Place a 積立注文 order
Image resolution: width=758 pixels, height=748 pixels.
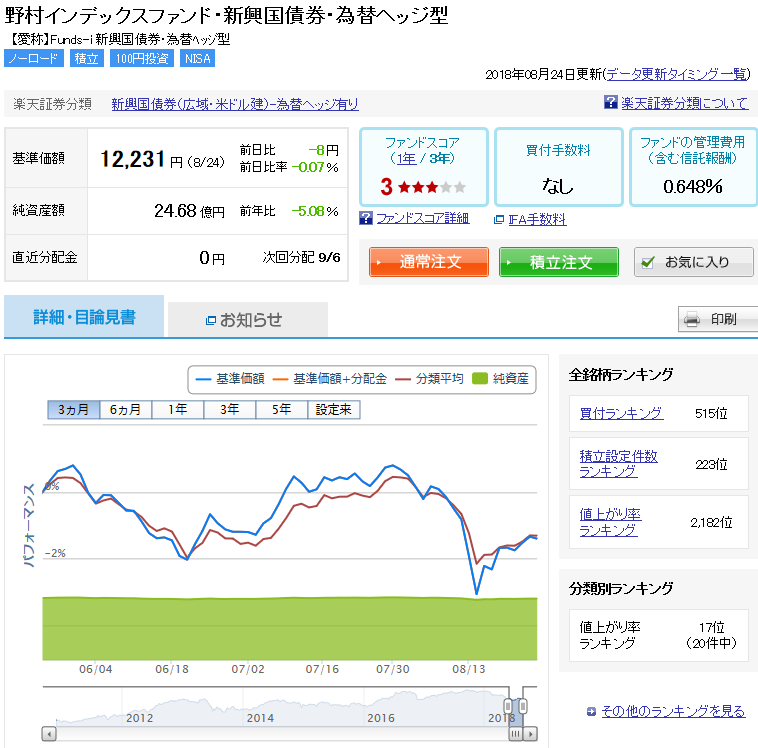point(559,262)
